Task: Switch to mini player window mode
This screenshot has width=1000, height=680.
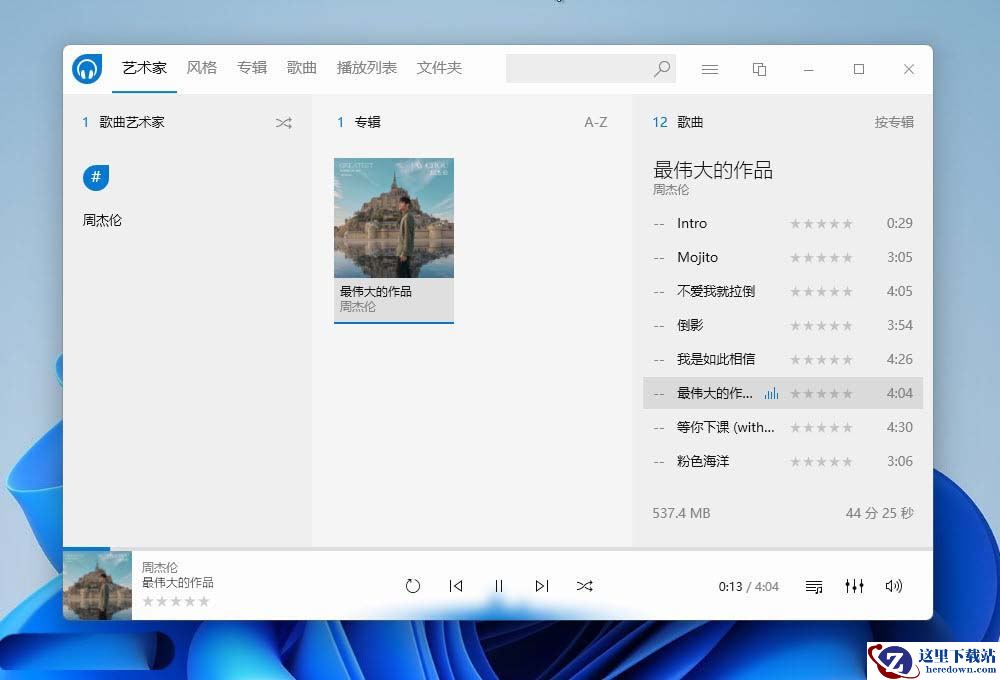Action: click(759, 69)
